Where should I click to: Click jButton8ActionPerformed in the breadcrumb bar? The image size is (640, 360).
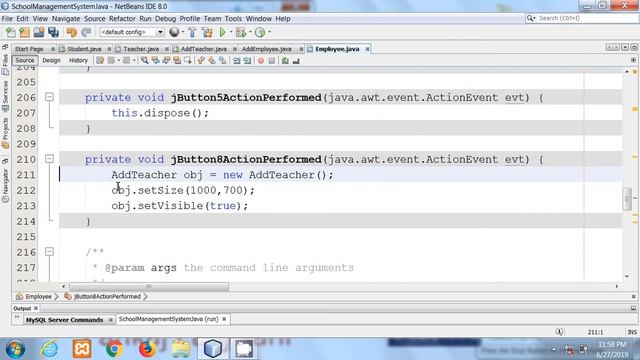(x=107, y=297)
